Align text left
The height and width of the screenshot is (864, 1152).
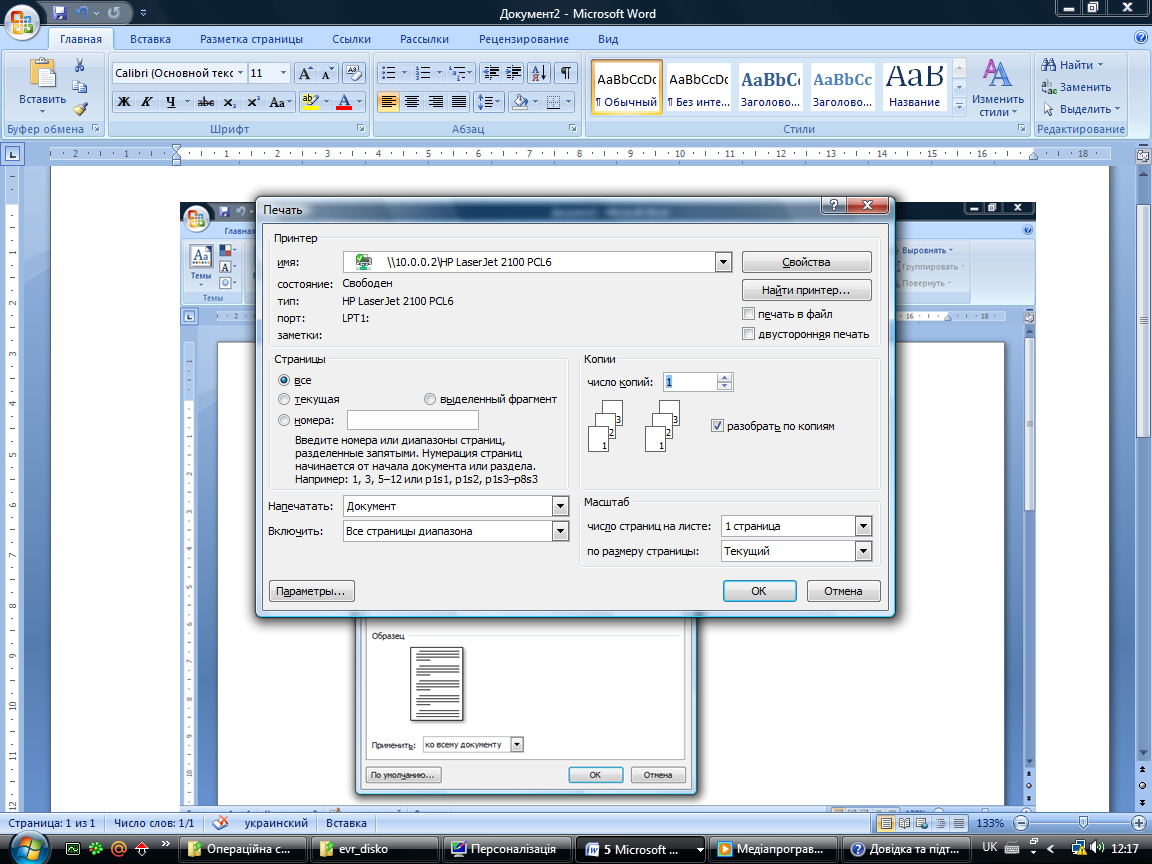click(389, 101)
